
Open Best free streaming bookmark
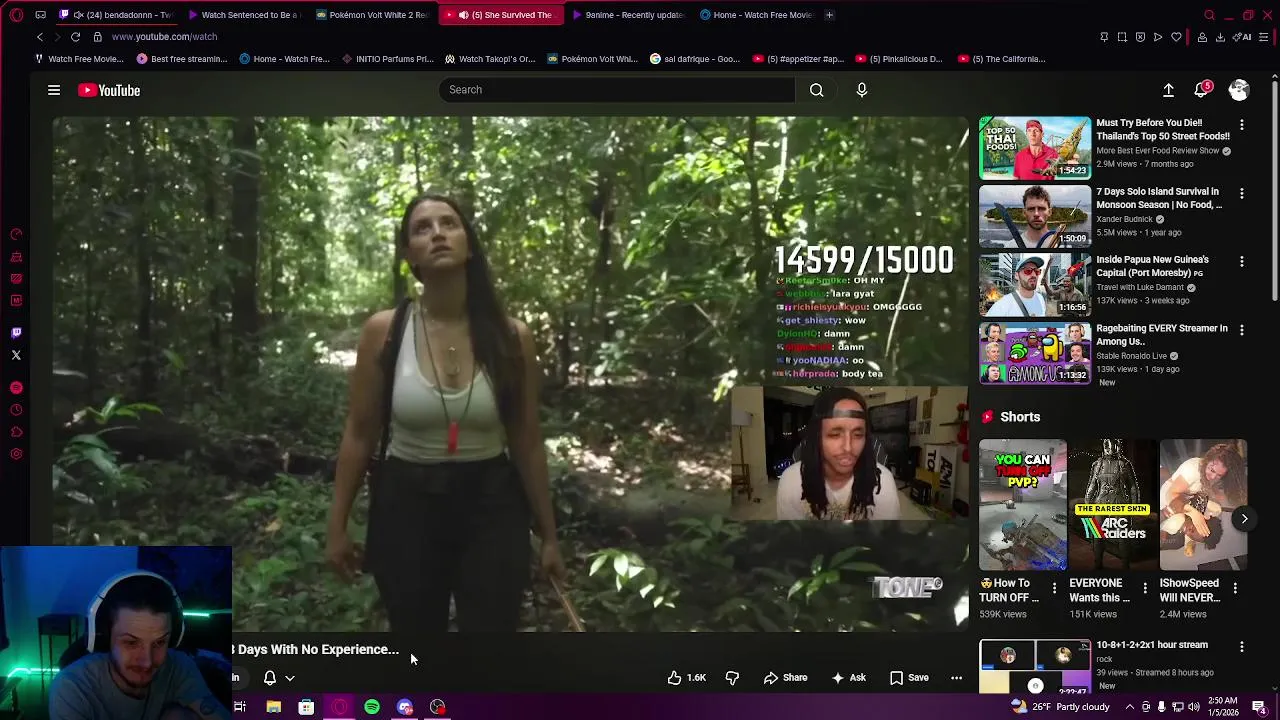182,59
